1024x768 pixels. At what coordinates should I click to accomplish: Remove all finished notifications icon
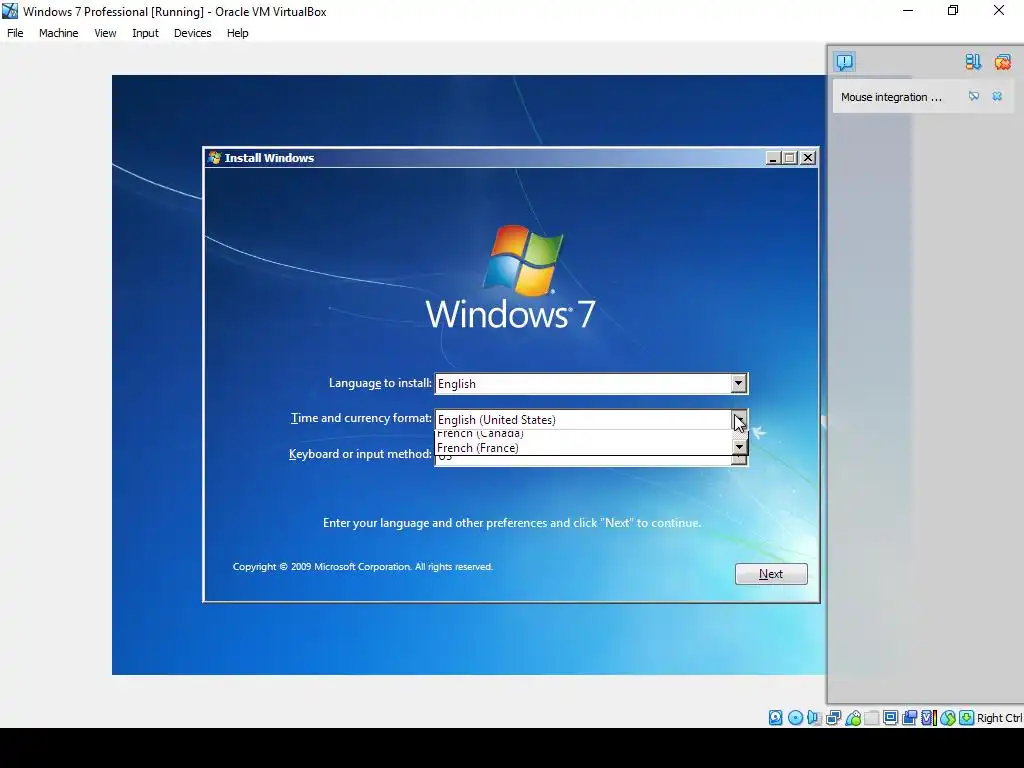click(x=1002, y=62)
